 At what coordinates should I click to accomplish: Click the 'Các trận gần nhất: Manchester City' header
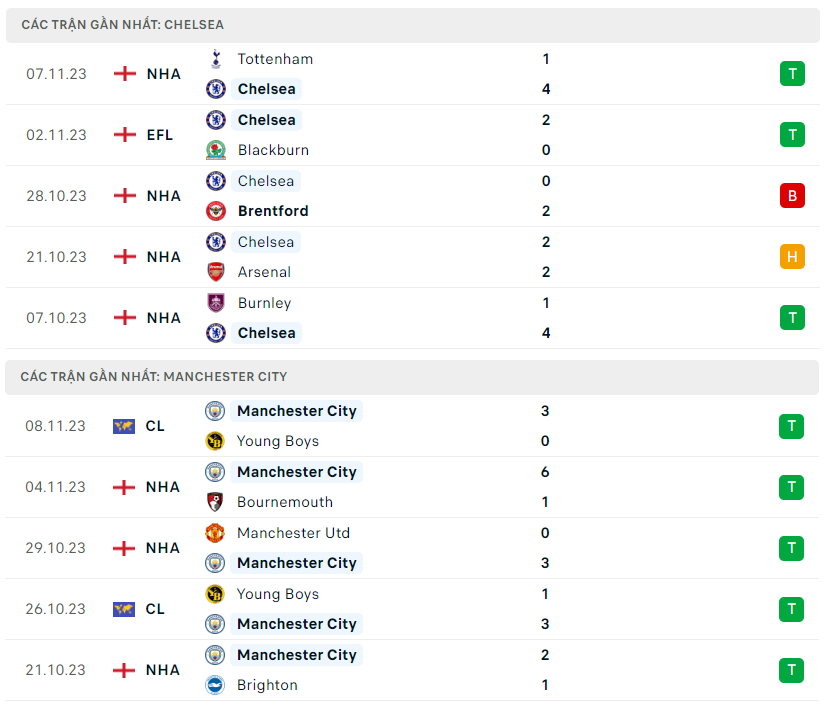click(154, 377)
